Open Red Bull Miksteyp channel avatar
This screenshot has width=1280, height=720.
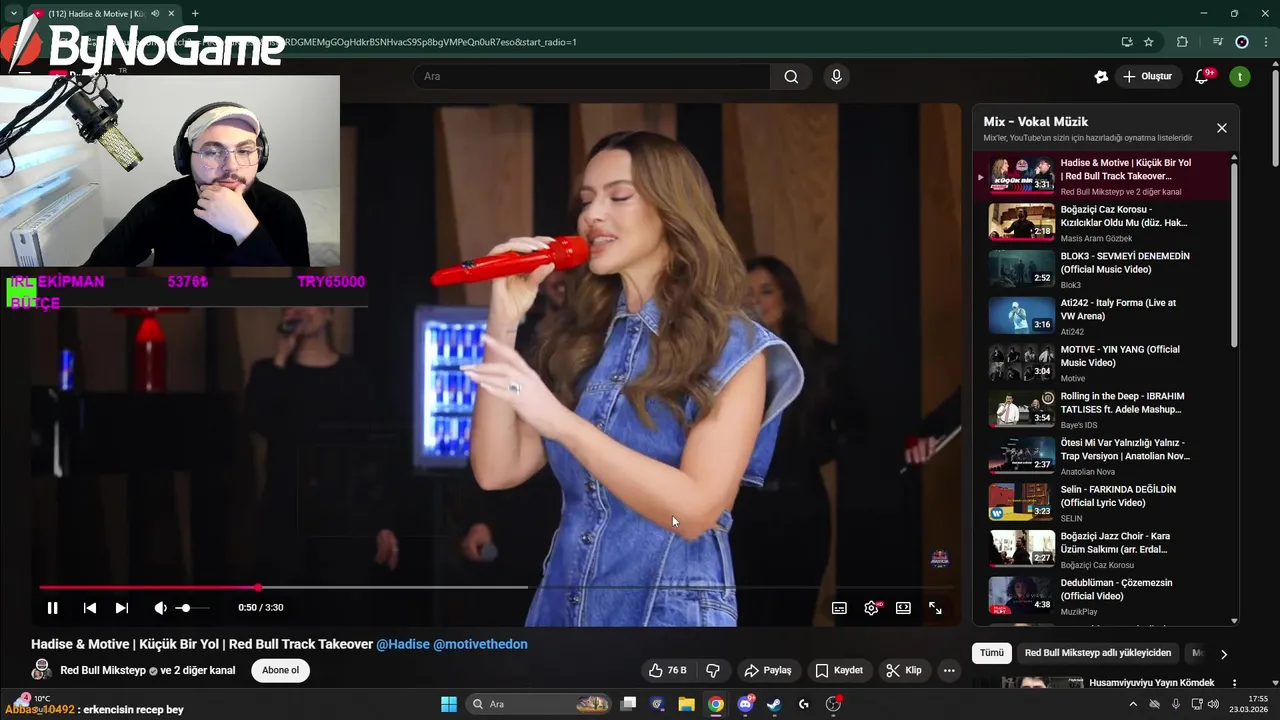tap(41, 670)
